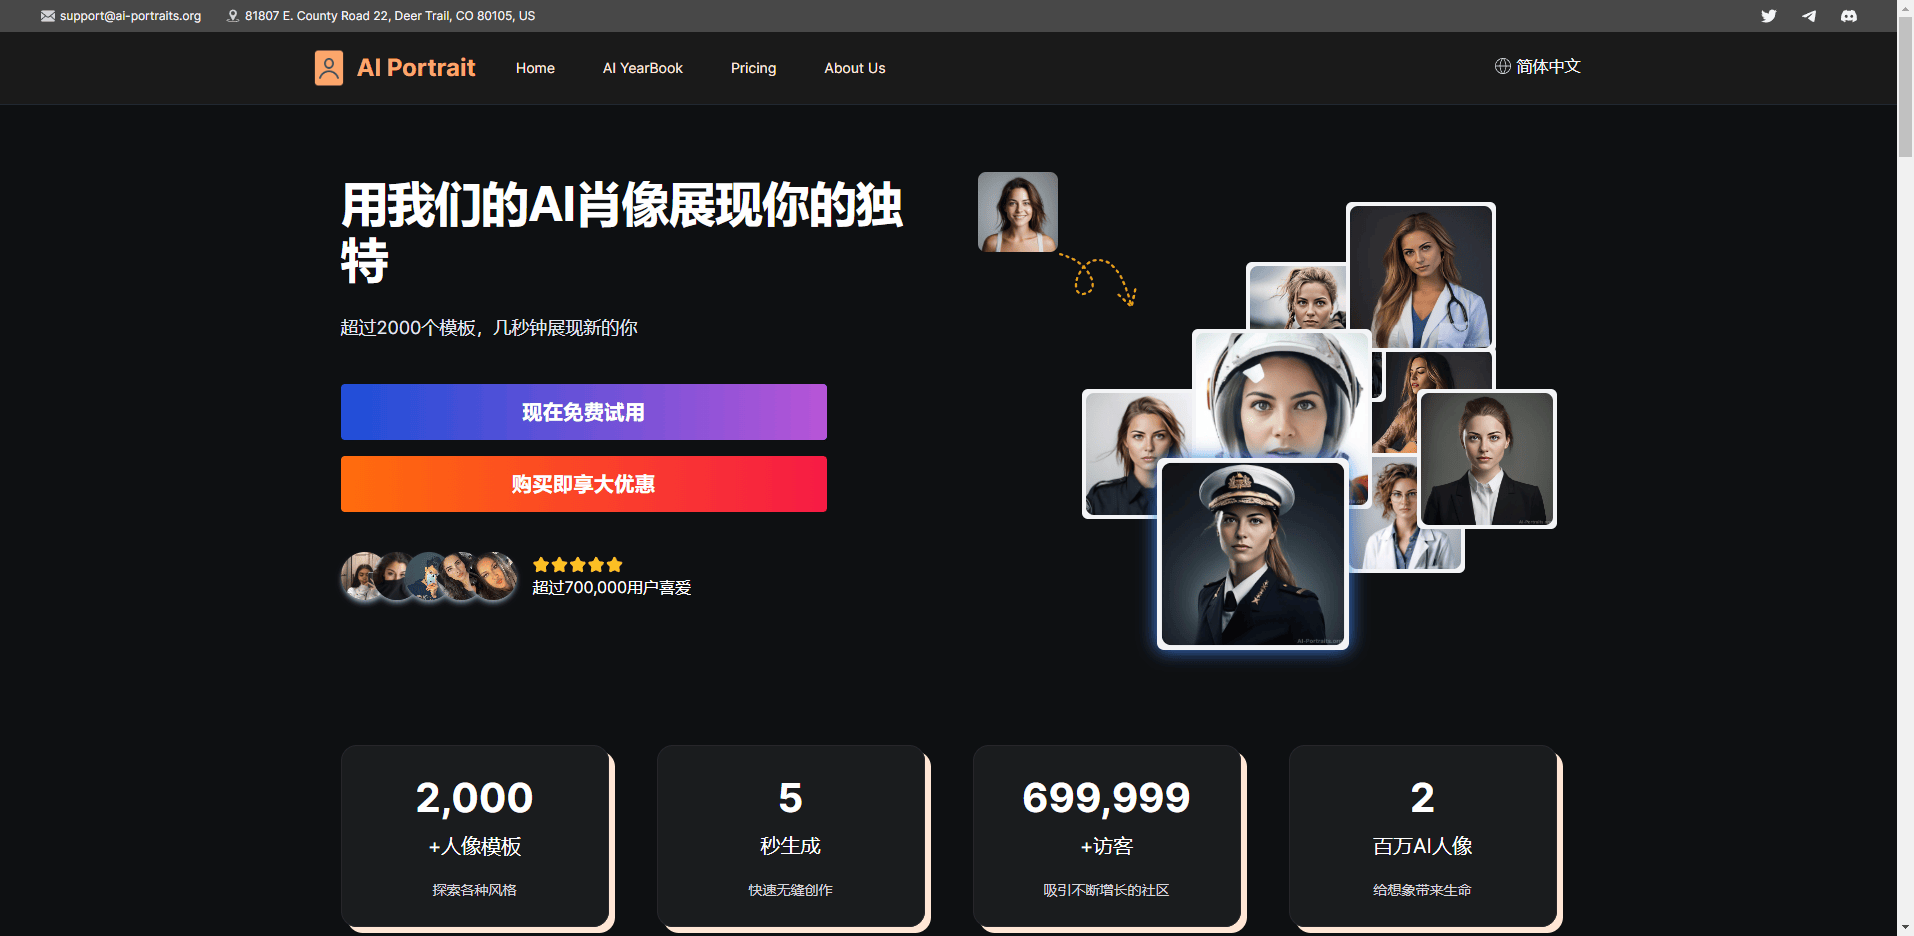Click the support@ai-portraits.org email link

(x=130, y=16)
